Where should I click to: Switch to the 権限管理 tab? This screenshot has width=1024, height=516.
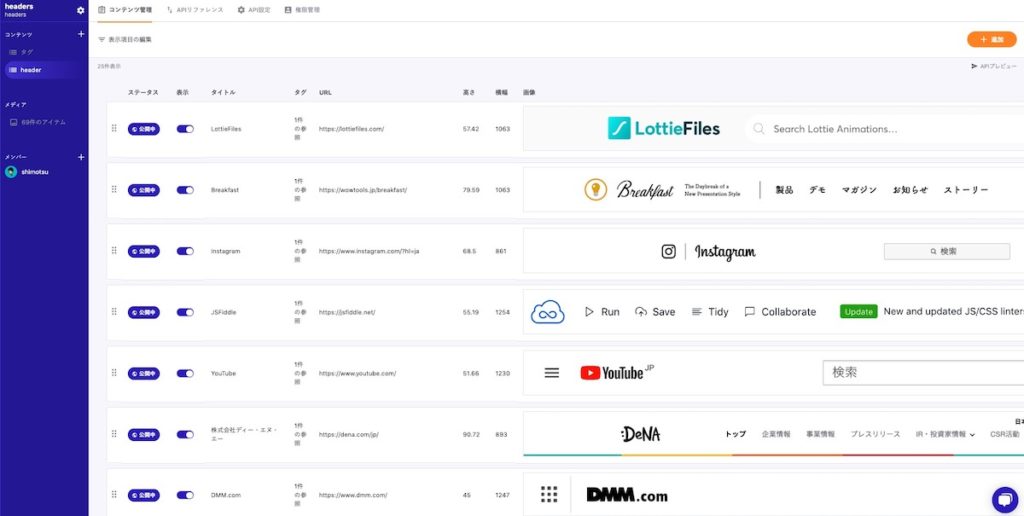(302, 10)
